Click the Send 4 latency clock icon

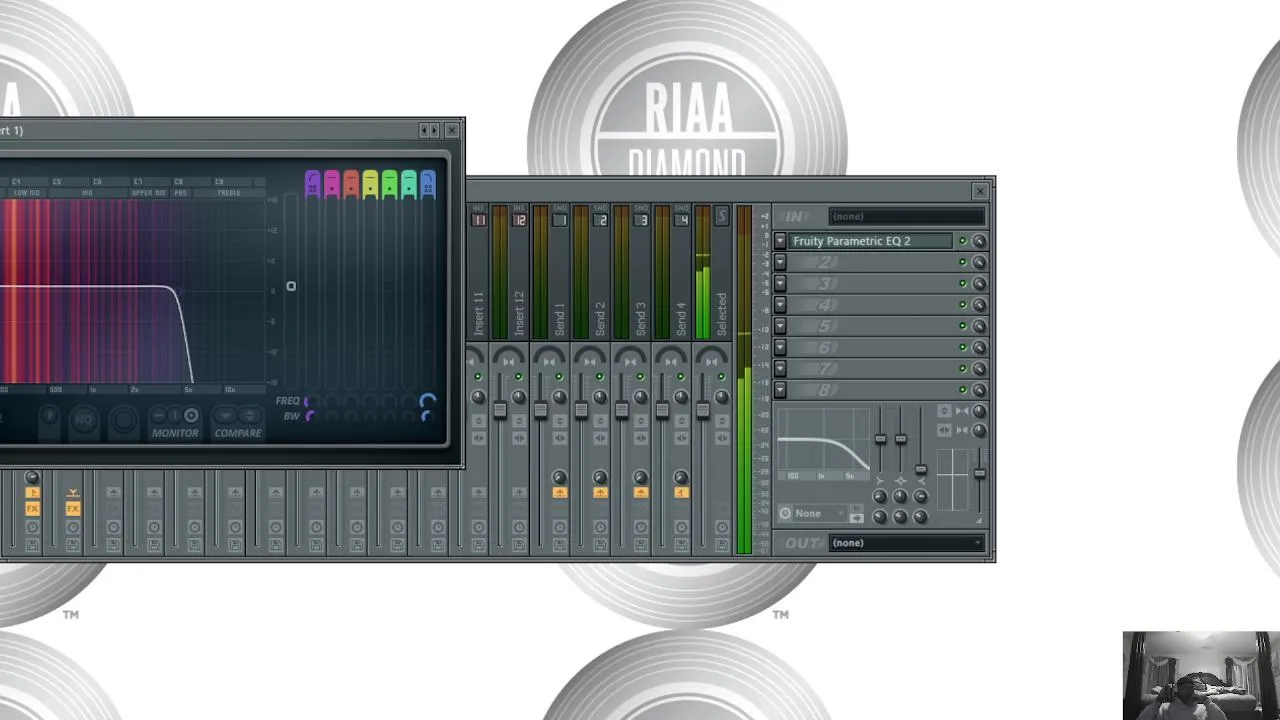[x=681, y=527]
